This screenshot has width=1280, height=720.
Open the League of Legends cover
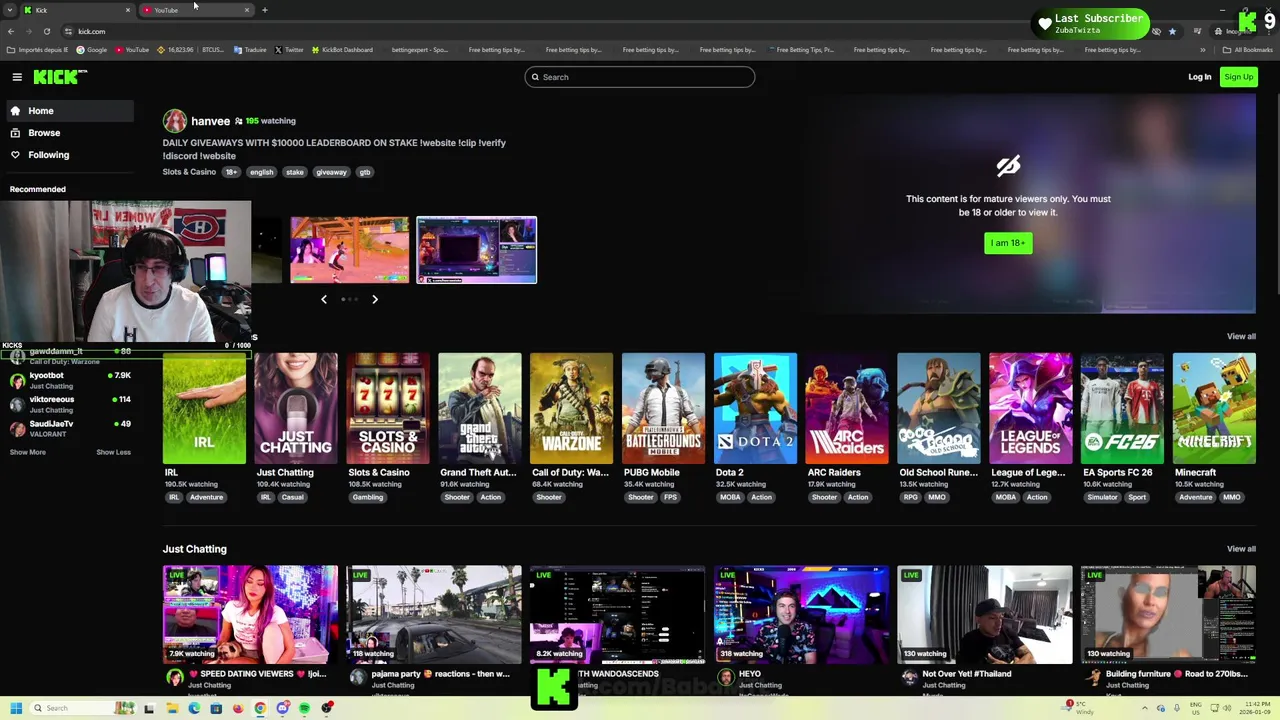1031,408
